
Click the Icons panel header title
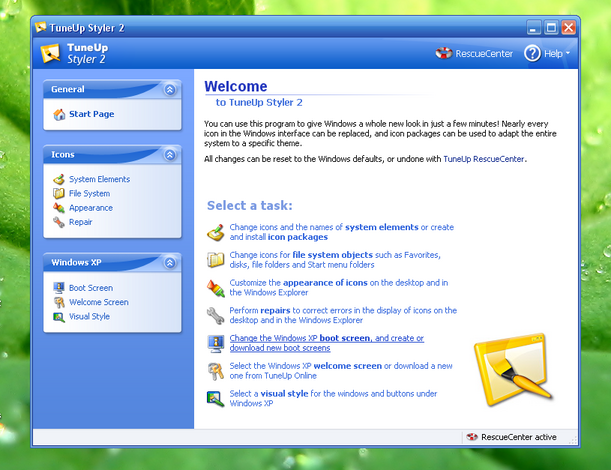click(x=63, y=155)
